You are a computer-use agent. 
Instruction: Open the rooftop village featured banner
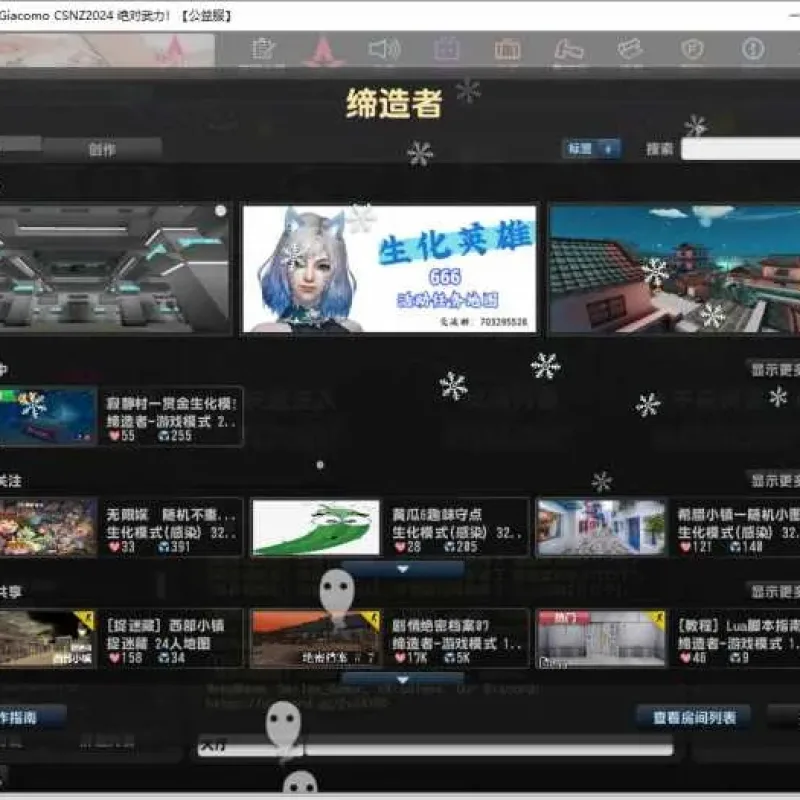coord(674,269)
